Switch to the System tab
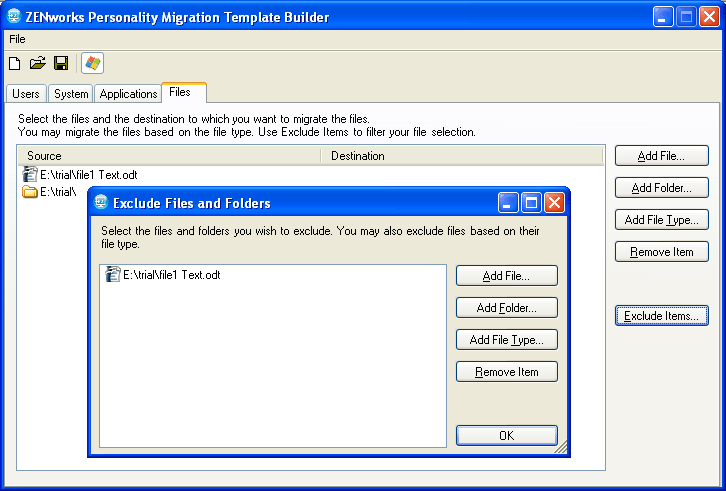This screenshot has height=491, width=726. [71, 94]
